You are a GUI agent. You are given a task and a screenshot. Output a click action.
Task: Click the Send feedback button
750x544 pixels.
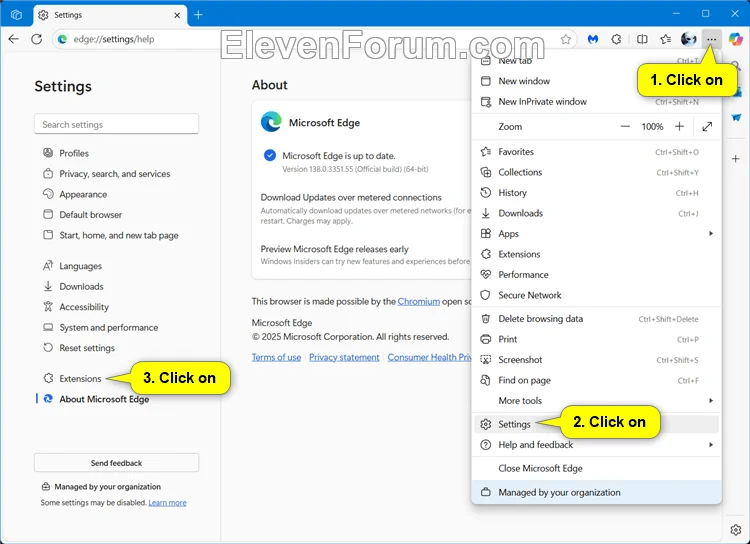click(116, 463)
